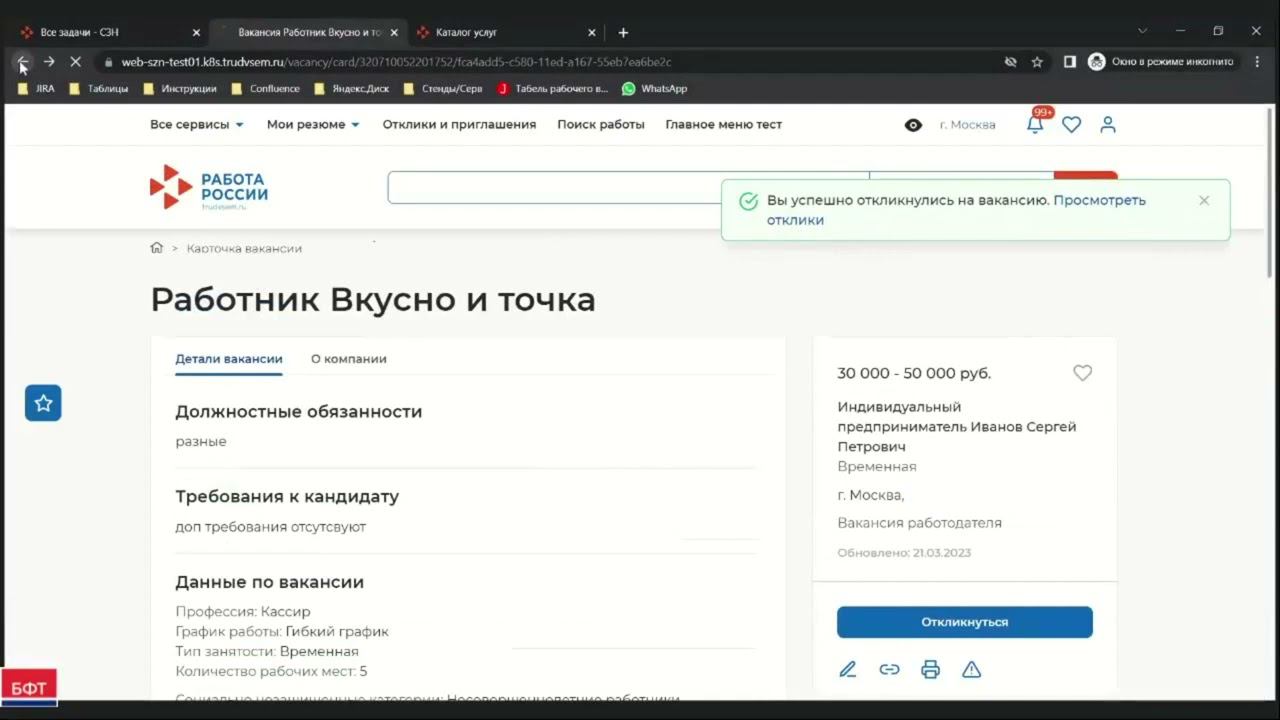Screen dimensions: 1280x720
Task: Click Профессия: Кассир line
Action: click(243, 612)
